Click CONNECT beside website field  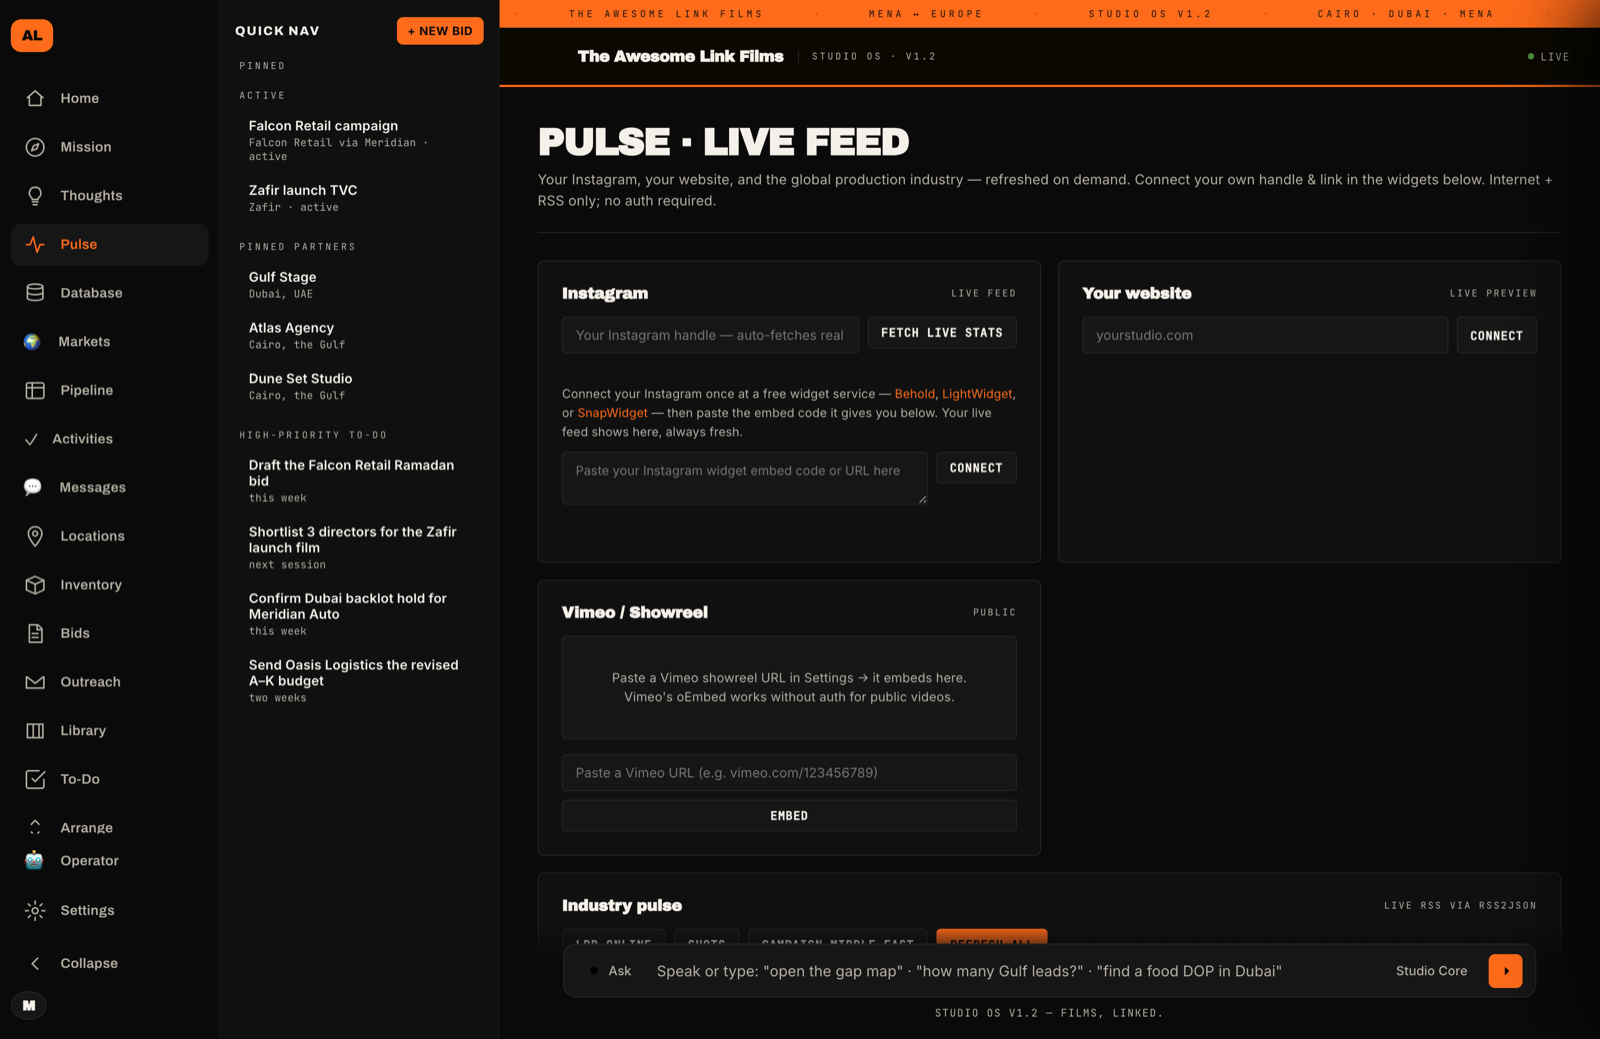point(1496,336)
